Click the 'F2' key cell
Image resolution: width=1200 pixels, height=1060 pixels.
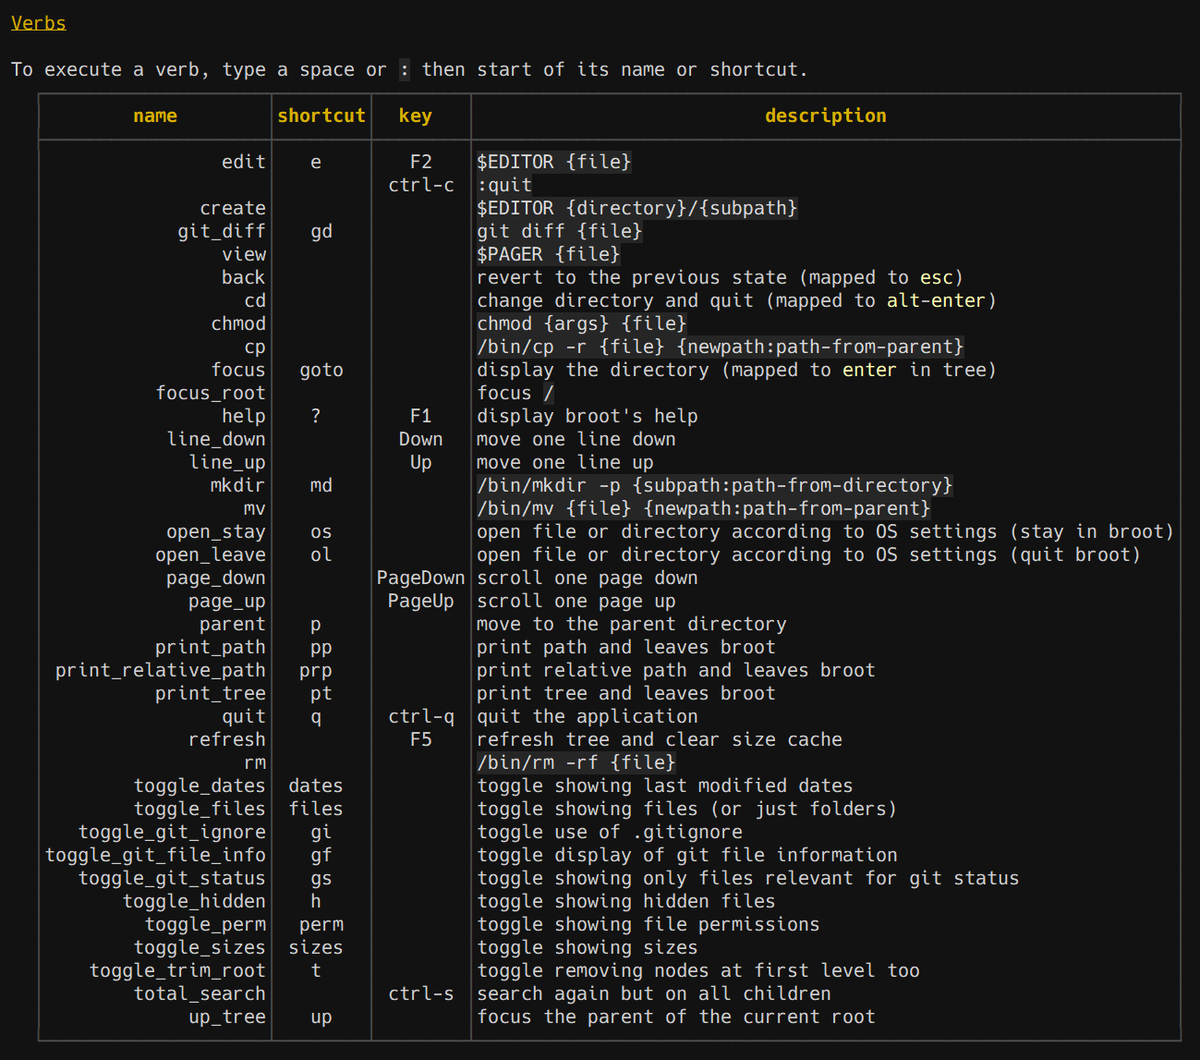click(421, 162)
